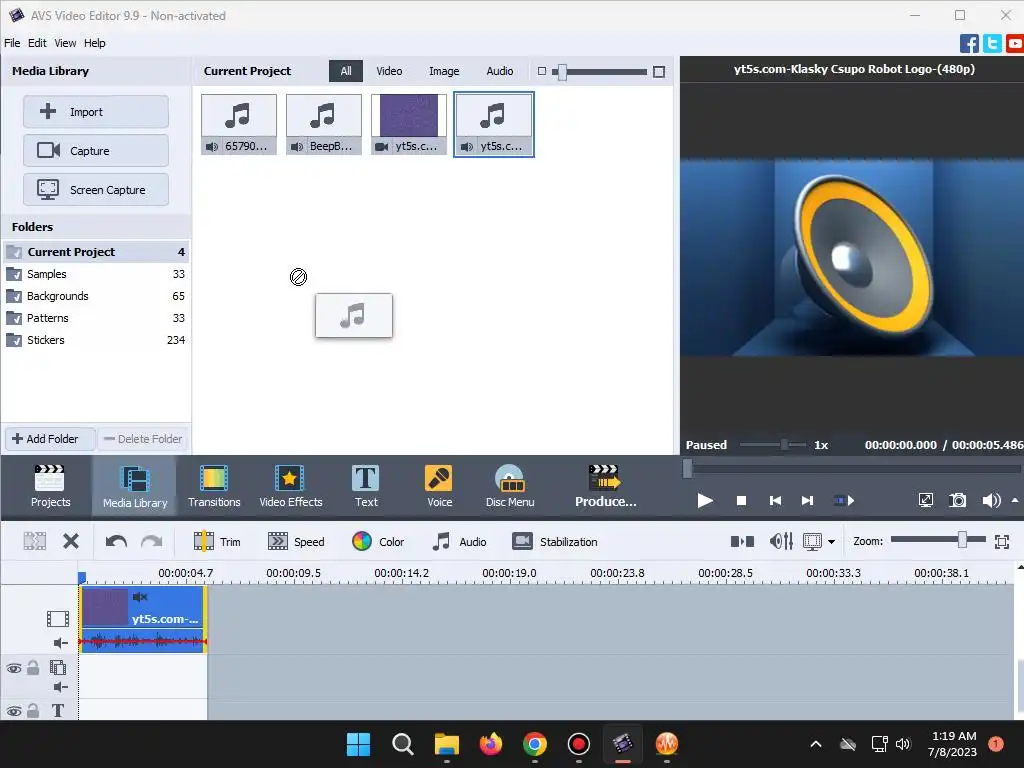
Task: Open the File menu
Action: [x=12, y=43]
